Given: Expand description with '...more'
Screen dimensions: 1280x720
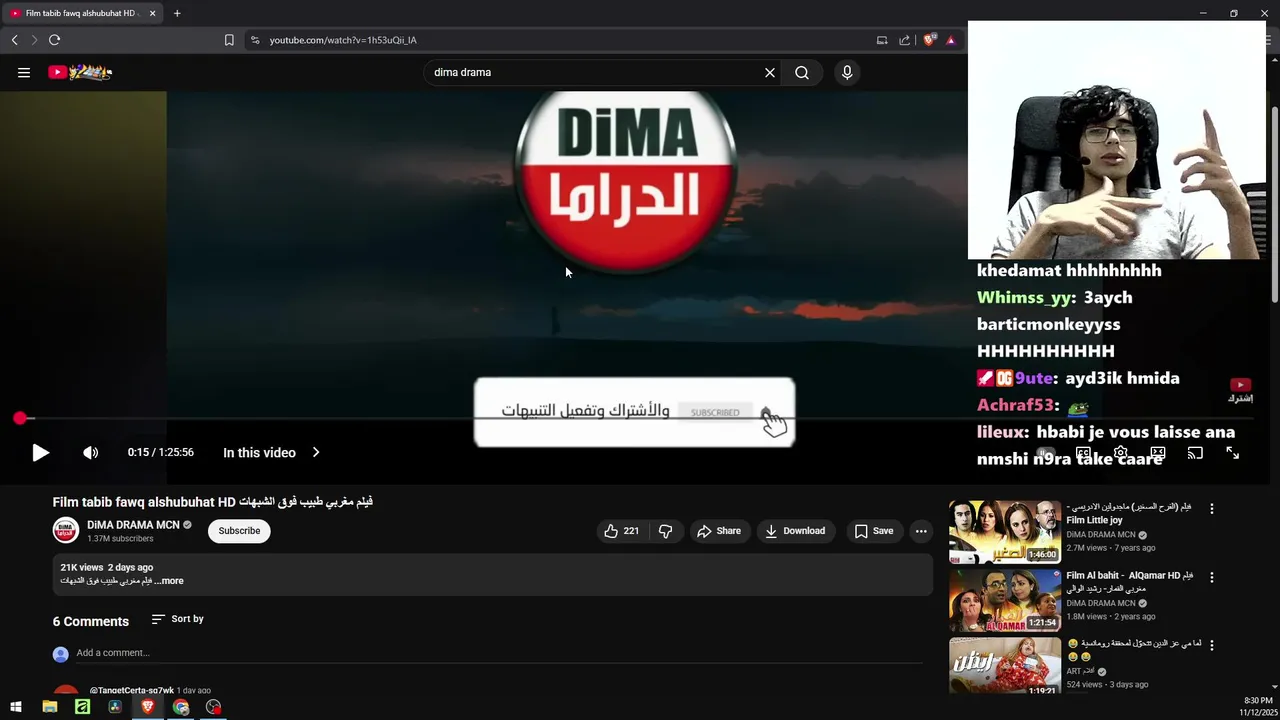Looking at the screenshot, I should click(x=170, y=581).
